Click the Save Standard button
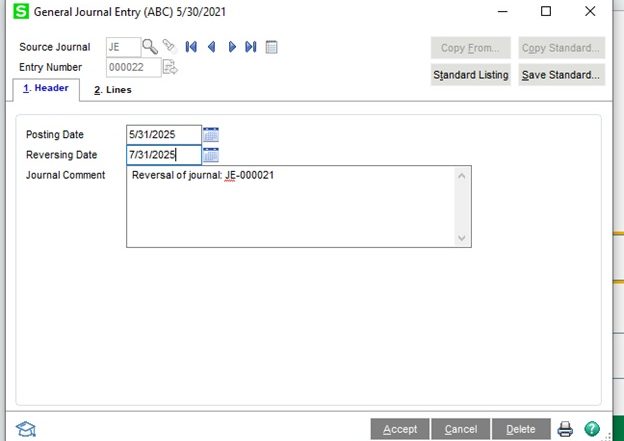The image size is (624, 441). click(x=561, y=75)
